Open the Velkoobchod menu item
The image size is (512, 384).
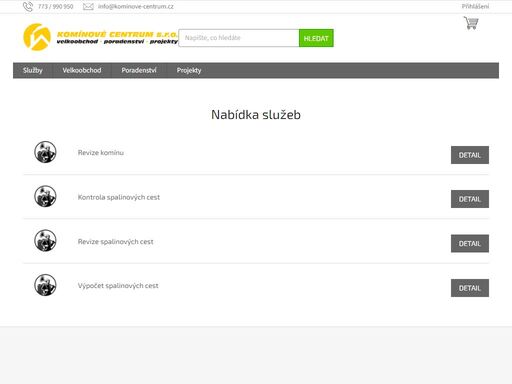tap(82, 70)
